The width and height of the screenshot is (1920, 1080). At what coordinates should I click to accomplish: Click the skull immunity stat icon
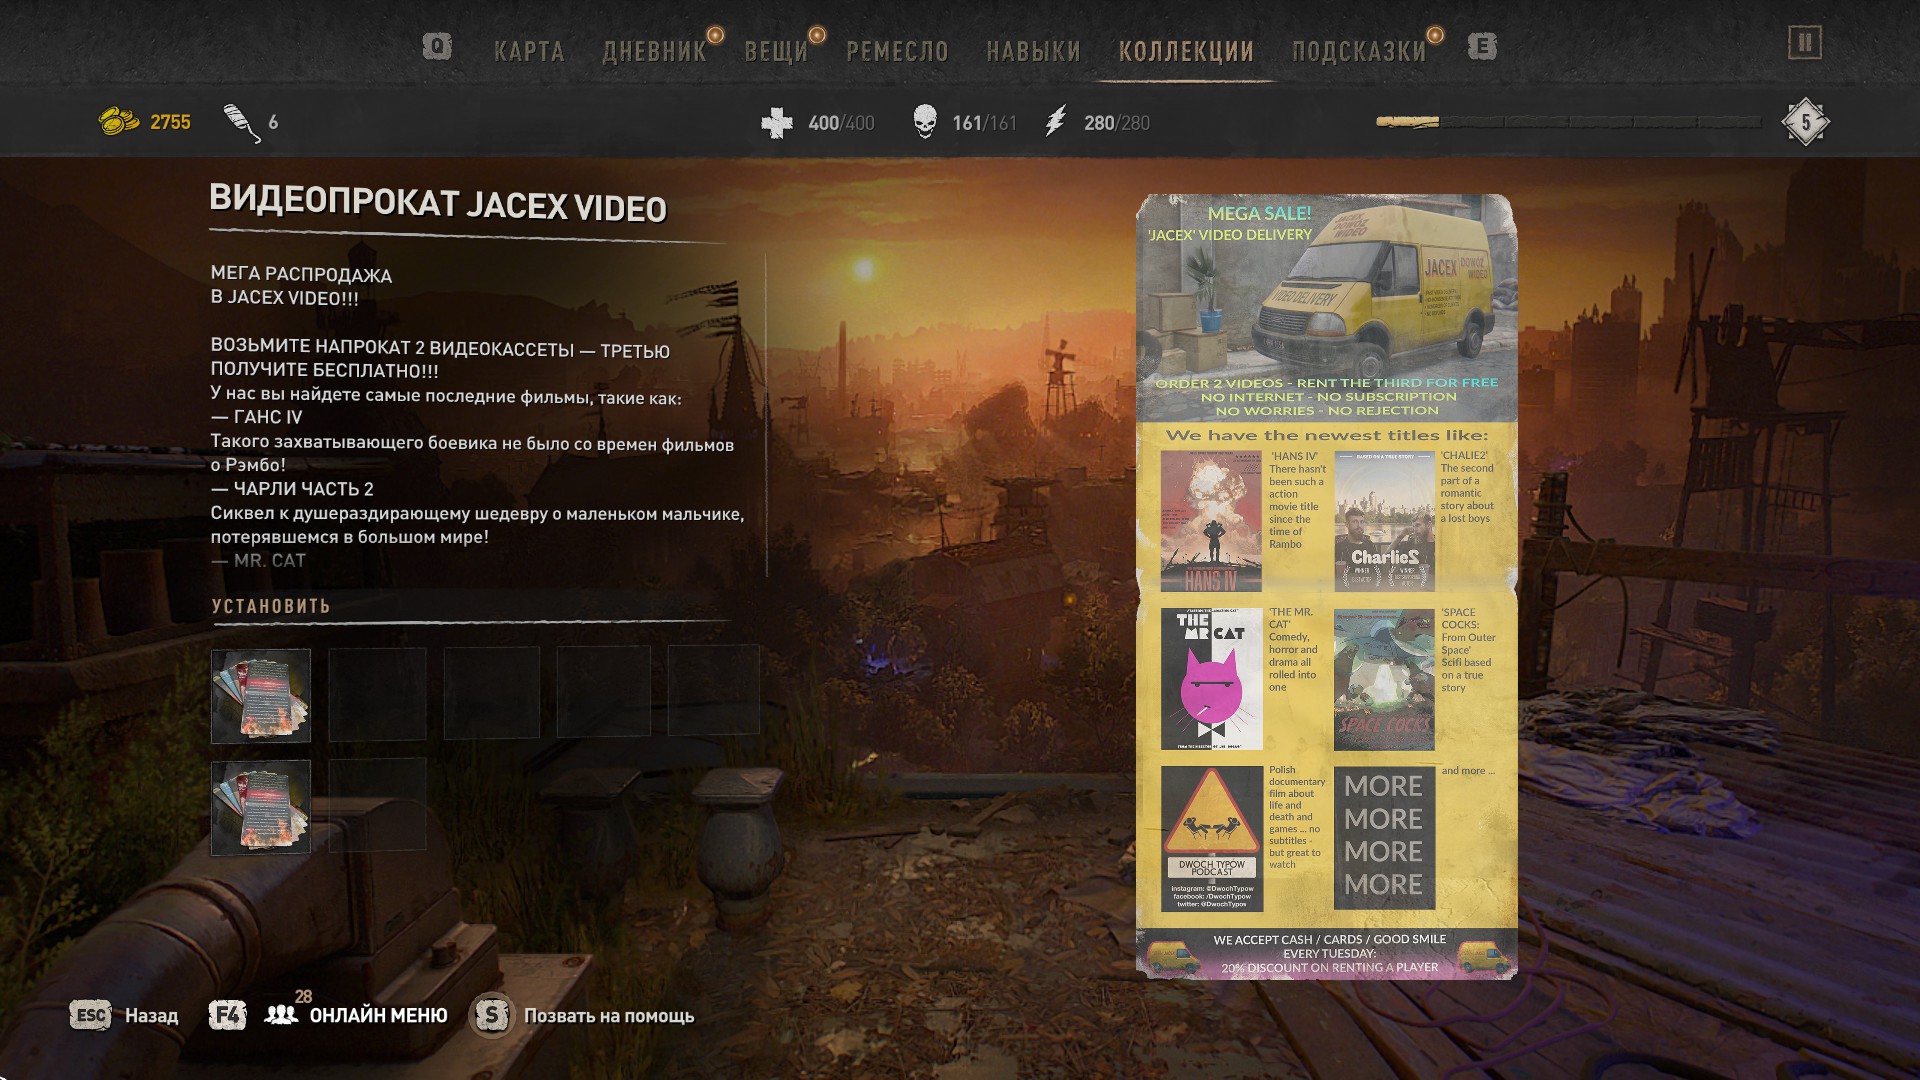point(925,122)
